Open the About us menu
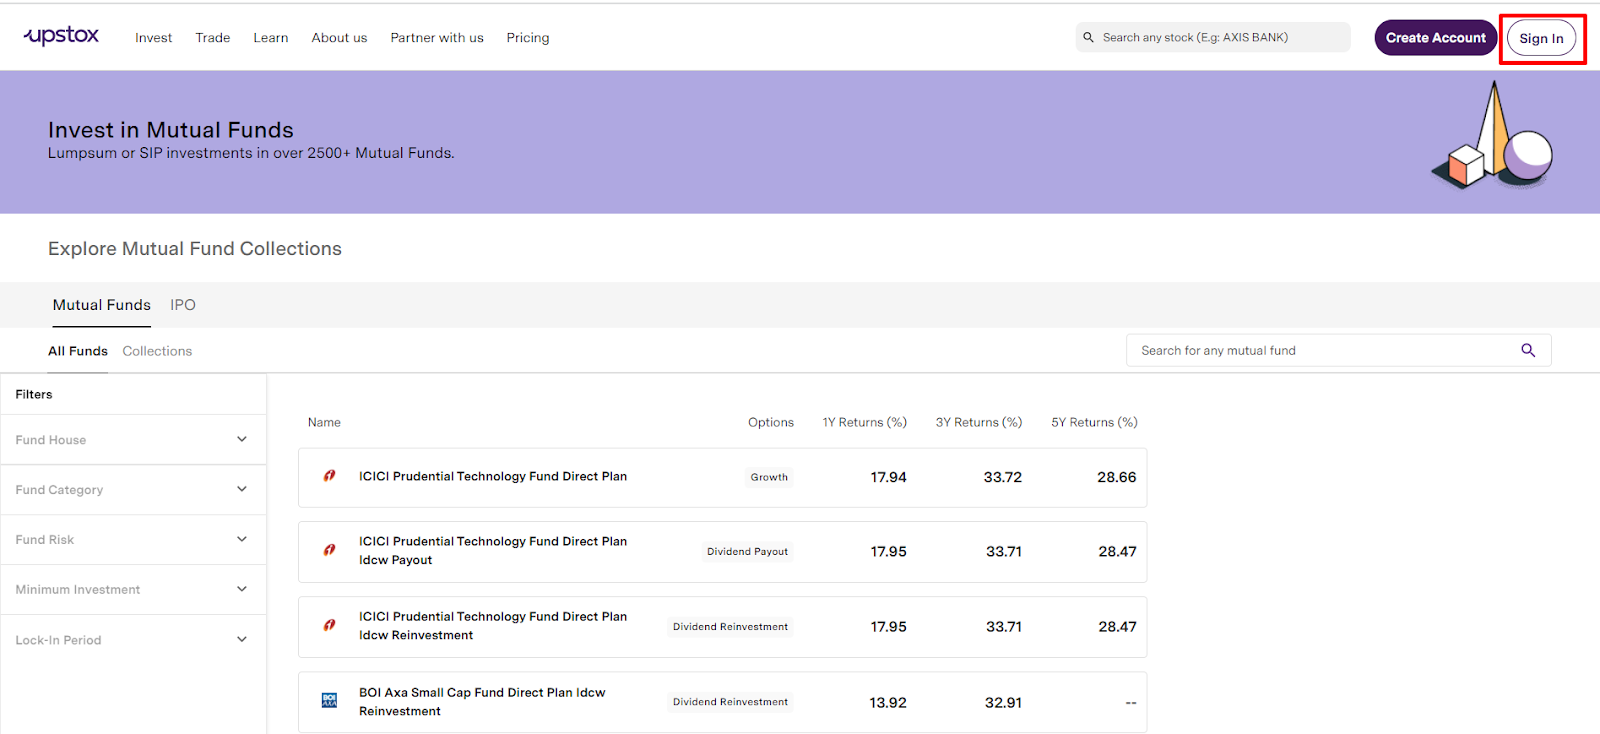 pyautogui.click(x=339, y=38)
